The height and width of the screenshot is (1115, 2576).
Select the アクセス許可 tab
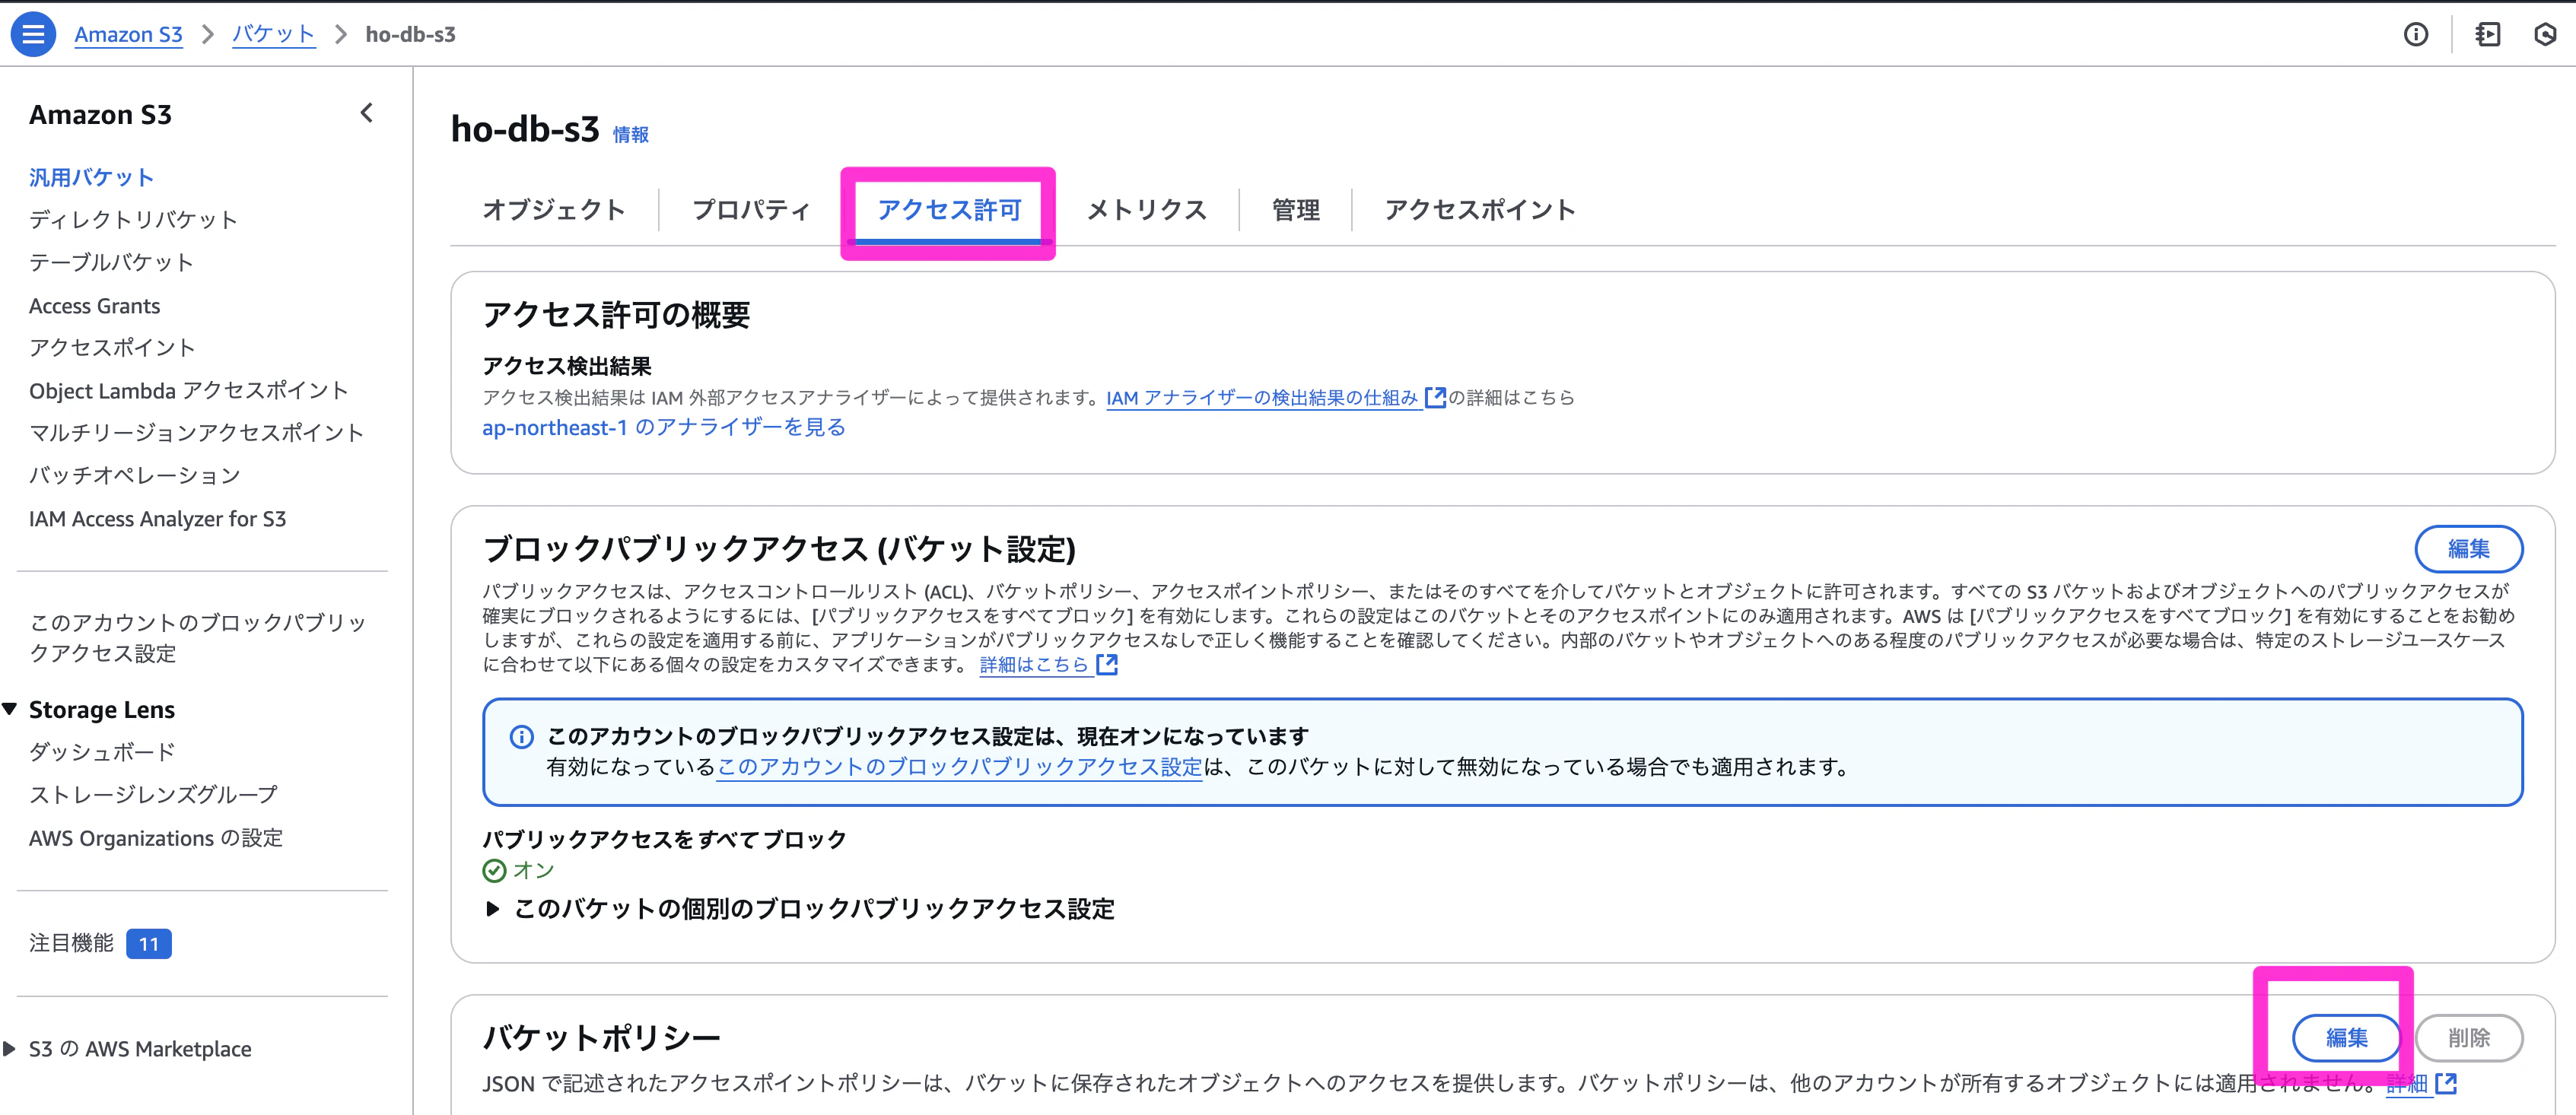949,210
